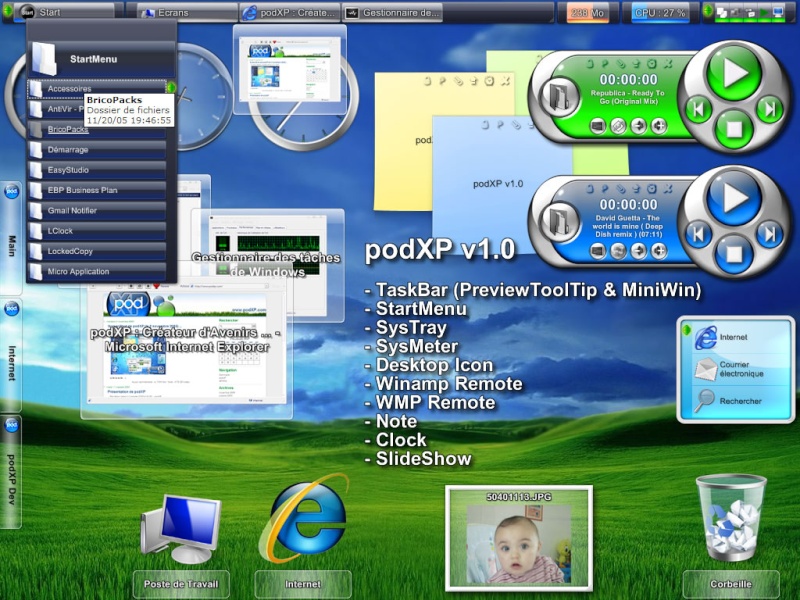Stop playback in the blue WMP remote

pyautogui.click(x=733, y=254)
